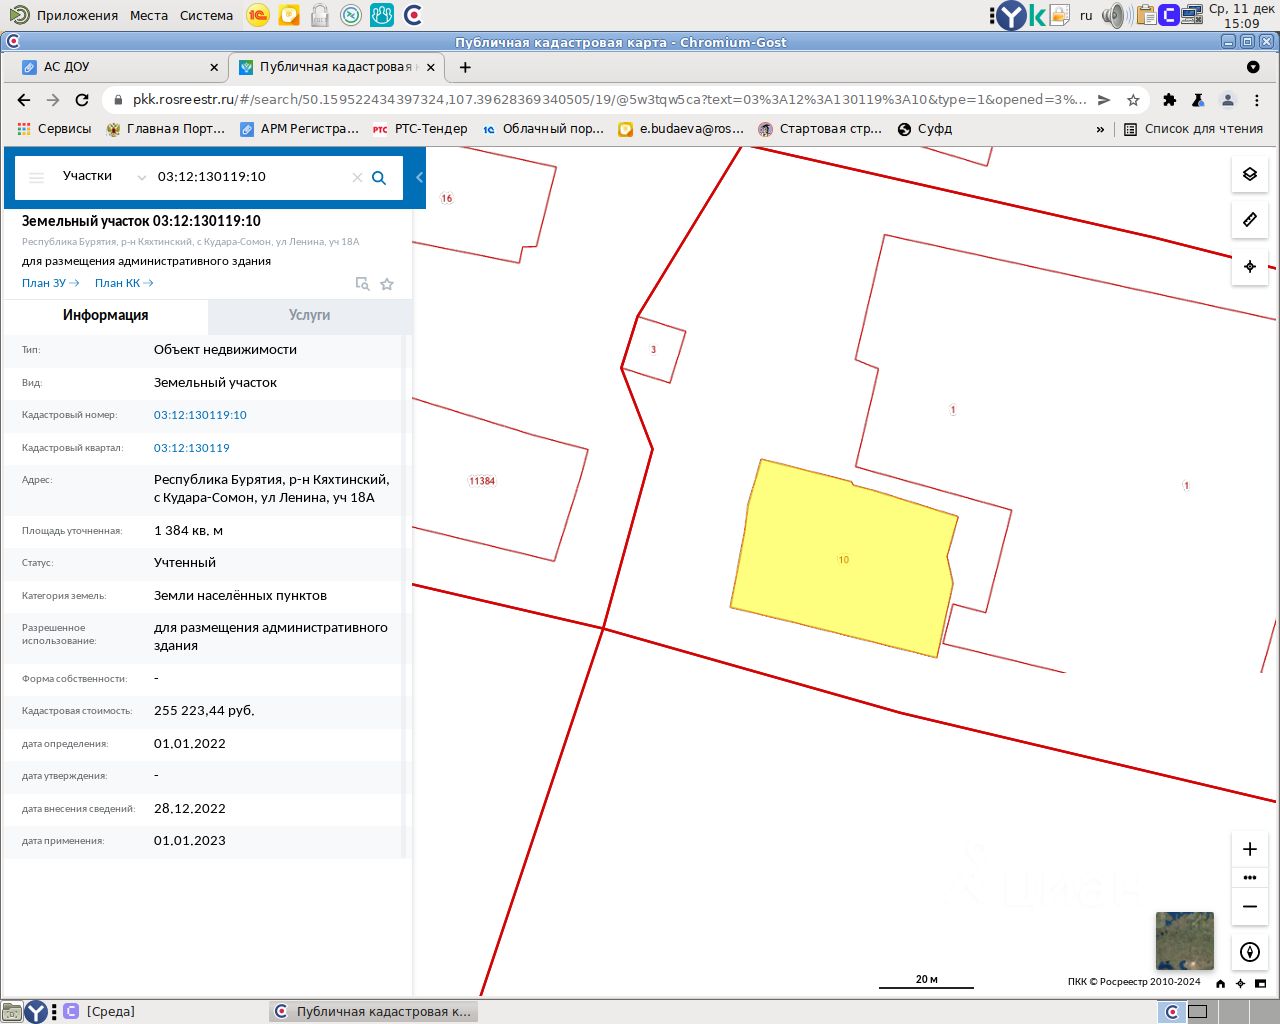Open cadastral quarter 03:12:130119 link
This screenshot has height=1024, width=1280.
click(x=192, y=448)
